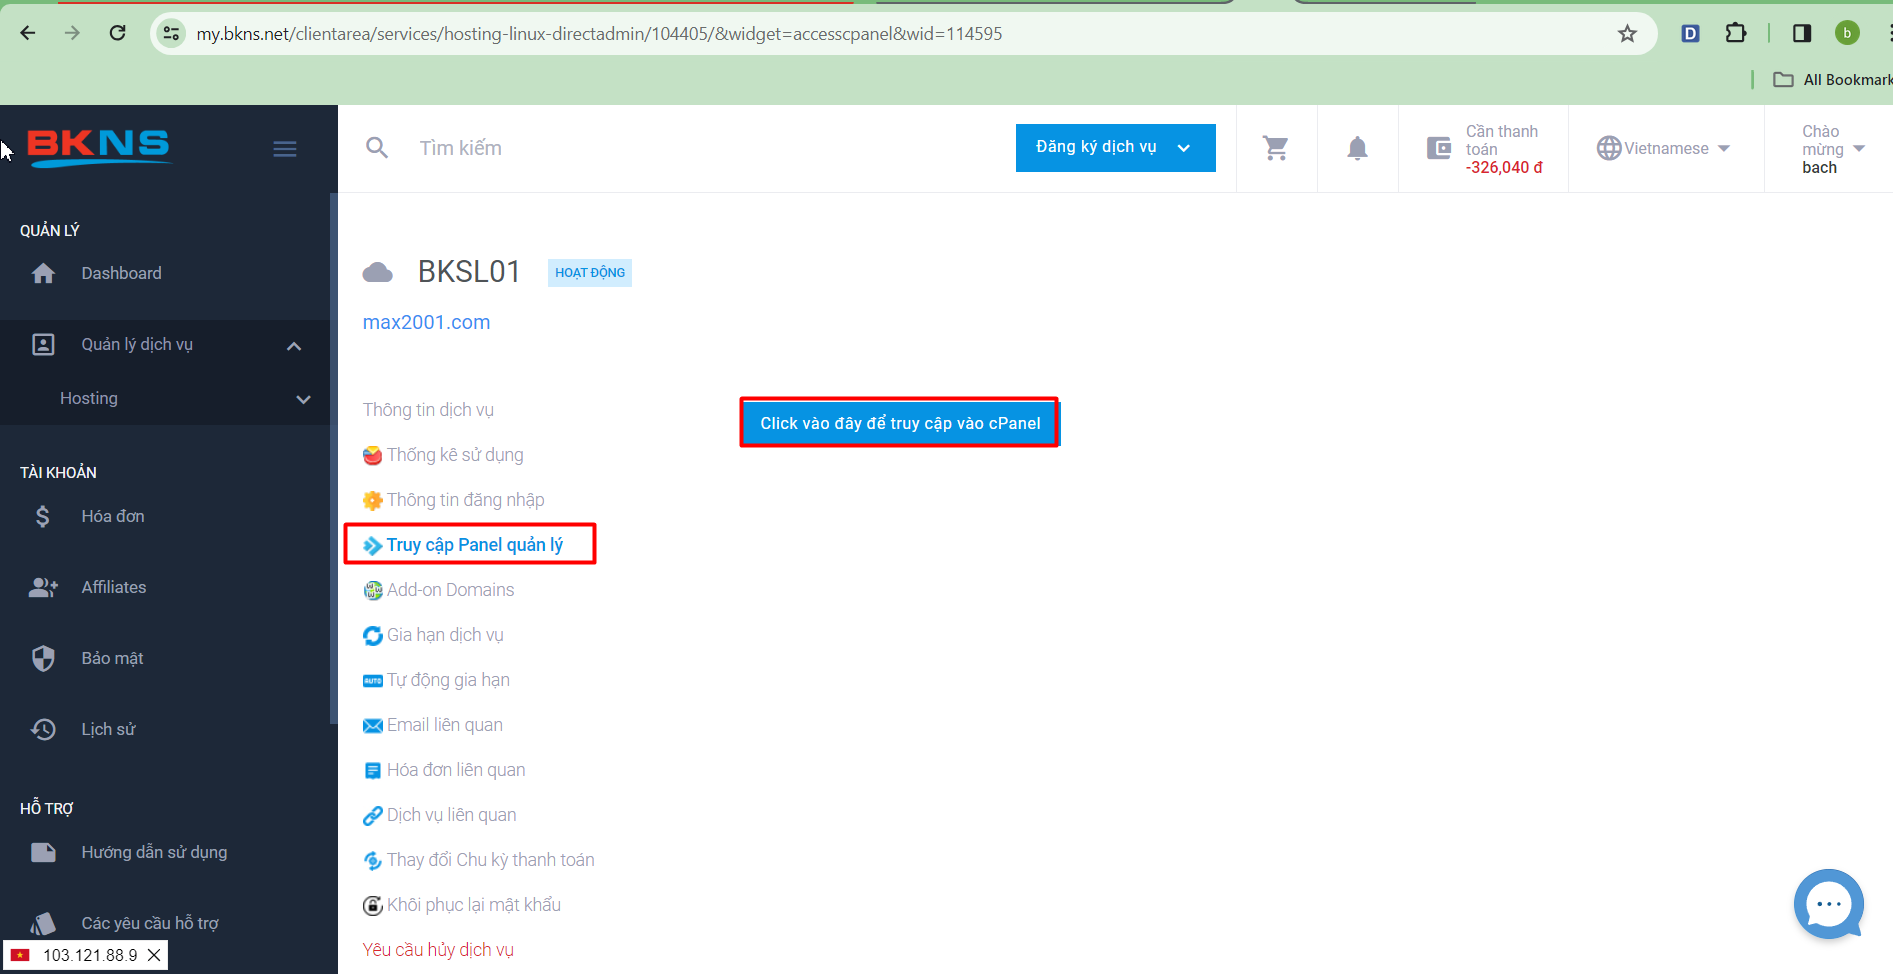Viewport: 1893px width, 974px height.
Task: Open Thay đổi Chu kỳ thanh toán
Action: 479,860
